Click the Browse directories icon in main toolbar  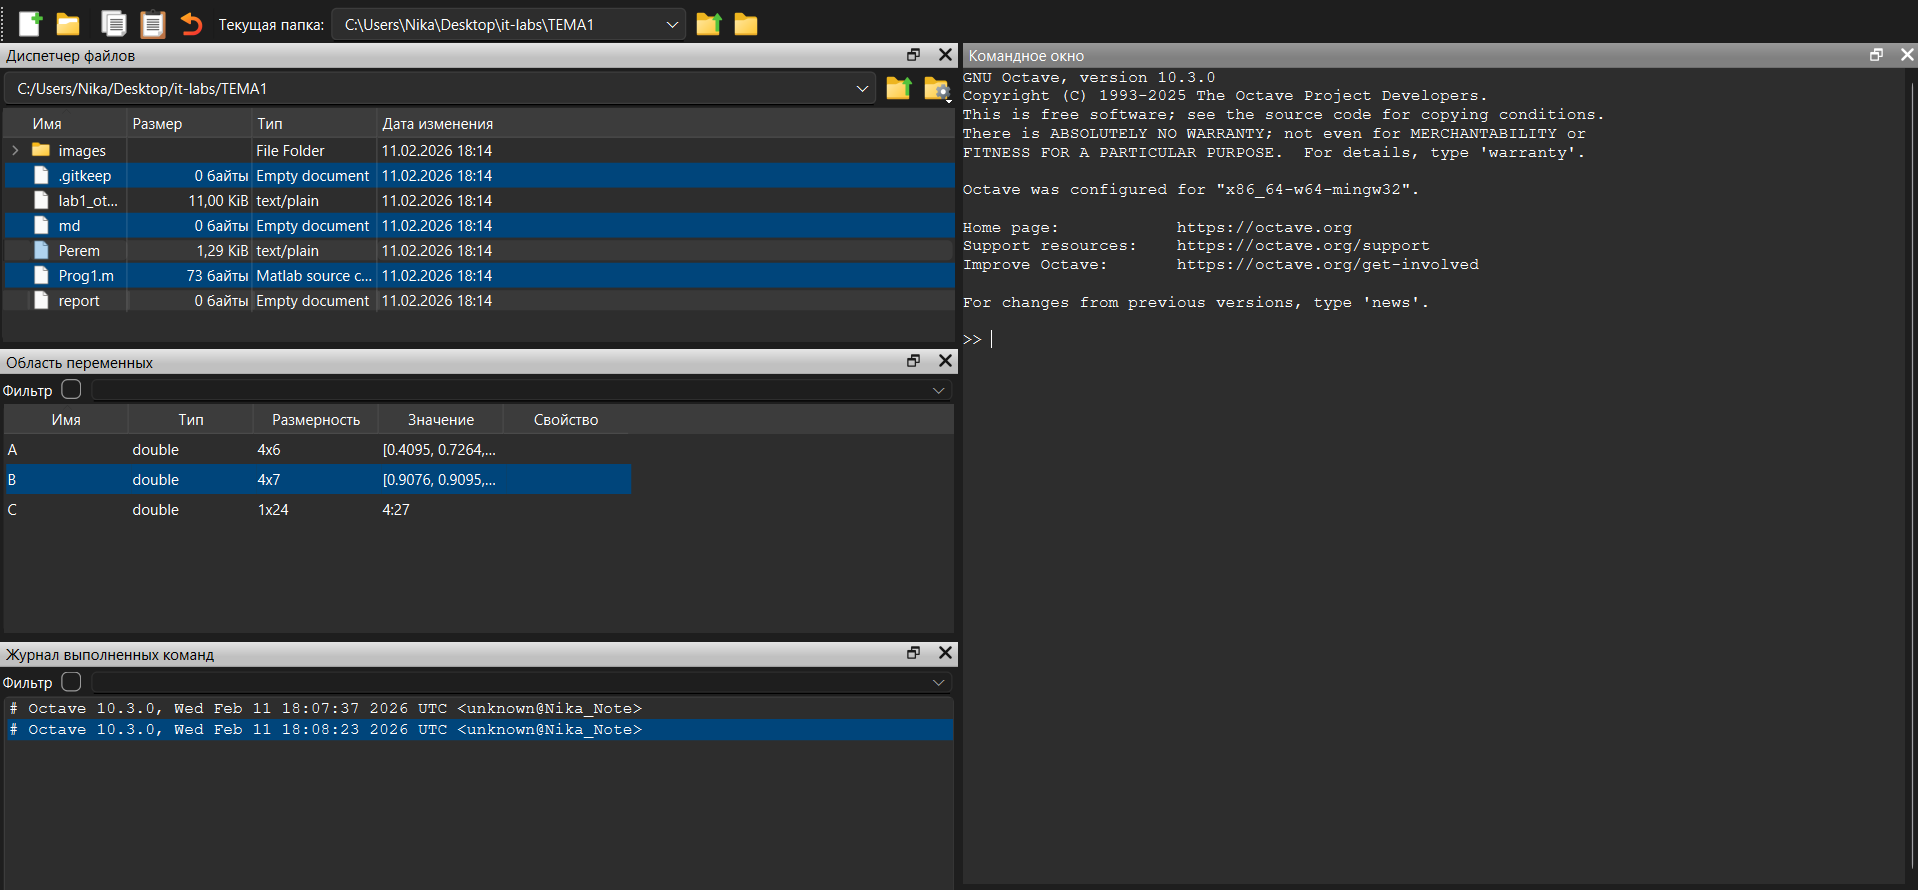(746, 24)
